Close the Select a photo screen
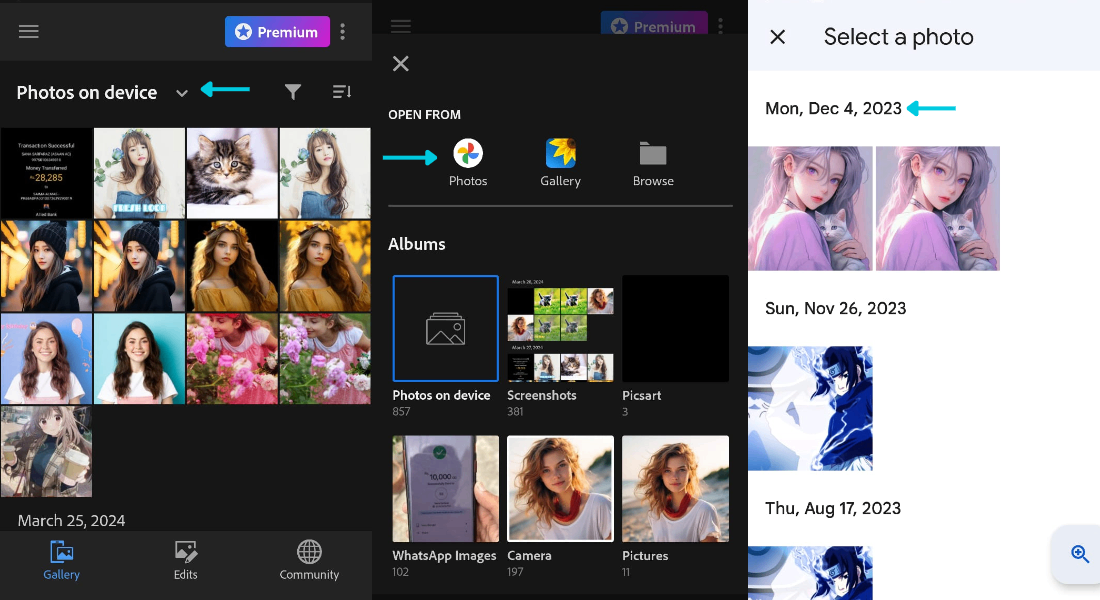The height and width of the screenshot is (600, 1100). point(777,37)
